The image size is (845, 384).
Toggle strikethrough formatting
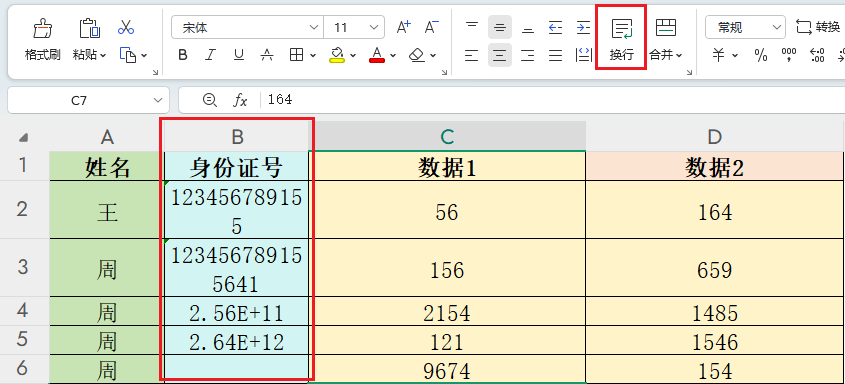click(x=266, y=54)
